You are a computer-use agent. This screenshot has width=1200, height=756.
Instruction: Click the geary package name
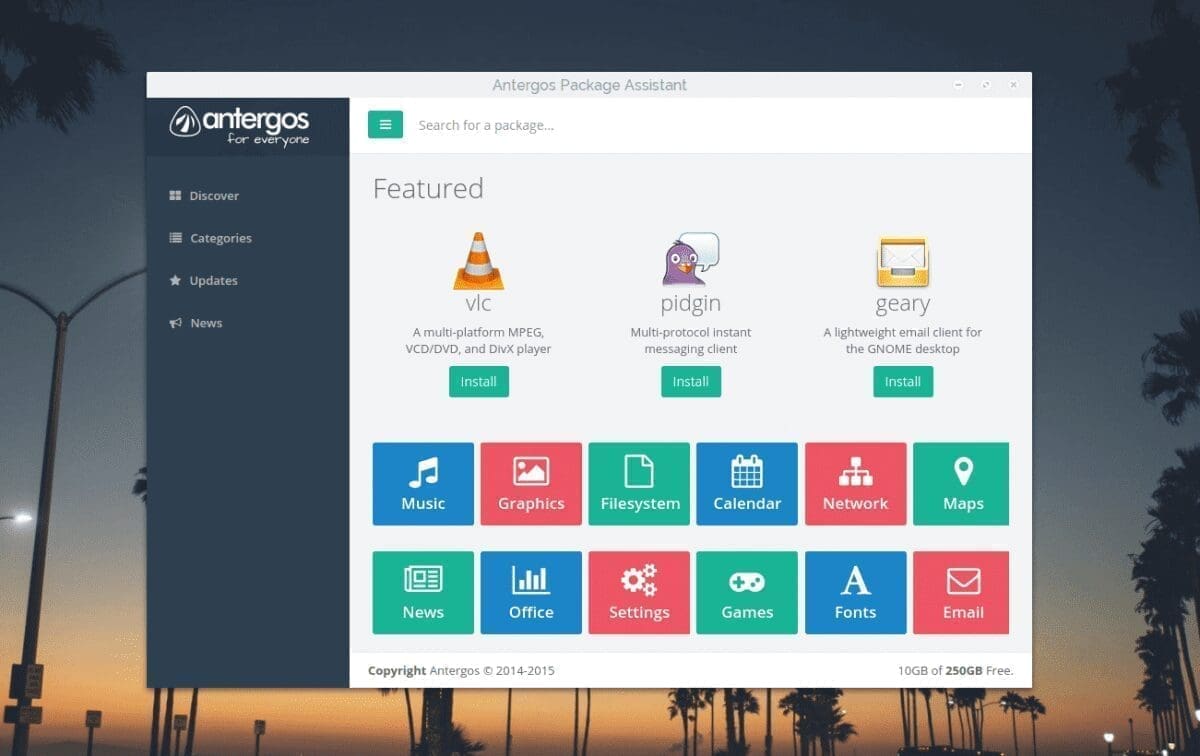coord(903,304)
